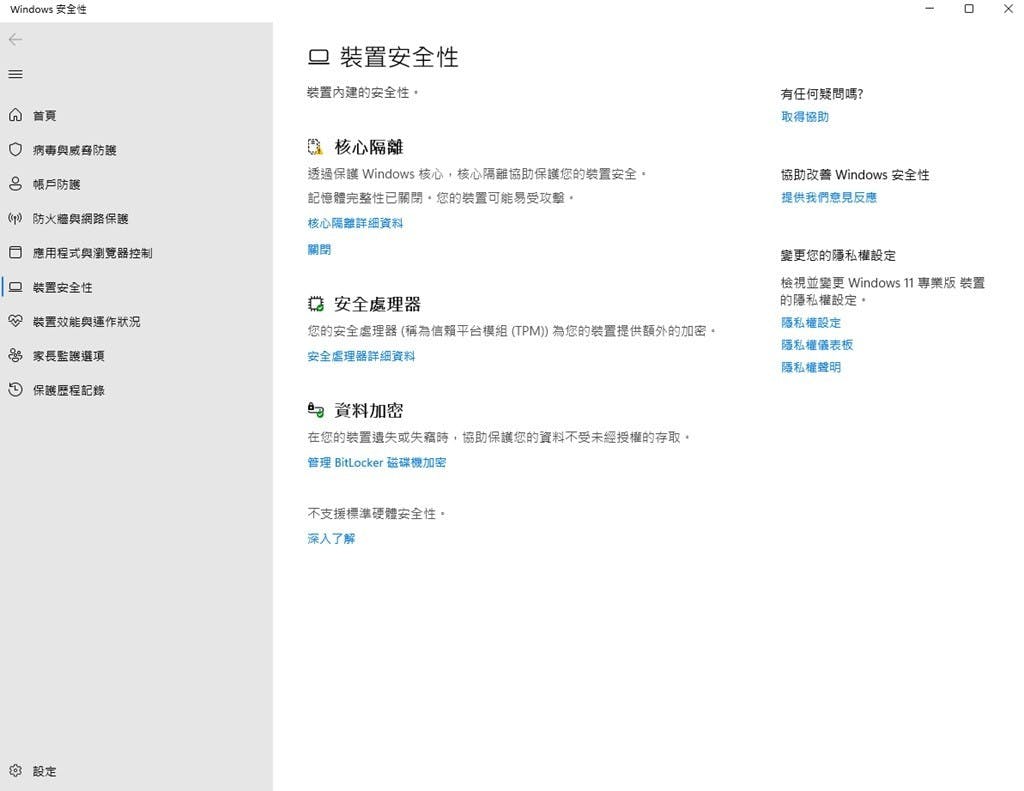Click the account protection person icon
This screenshot has width=1024, height=791.
(x=15, y=184)
